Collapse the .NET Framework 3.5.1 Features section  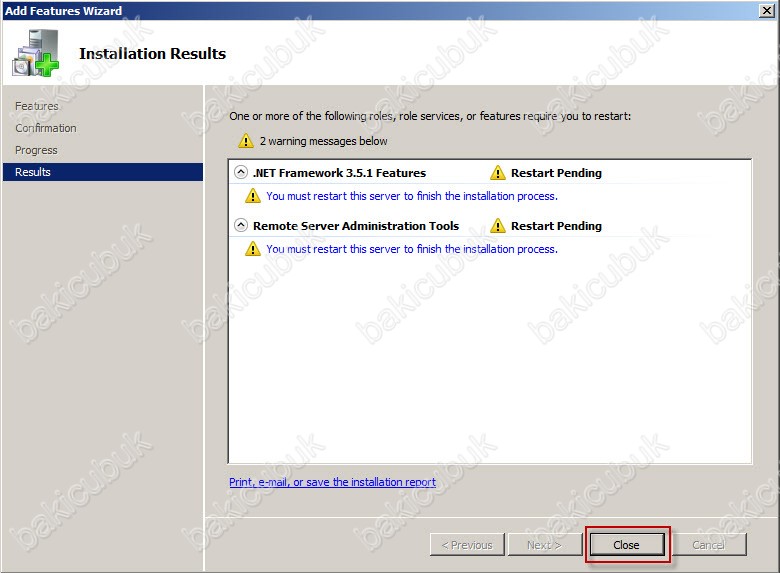(240, 172)
